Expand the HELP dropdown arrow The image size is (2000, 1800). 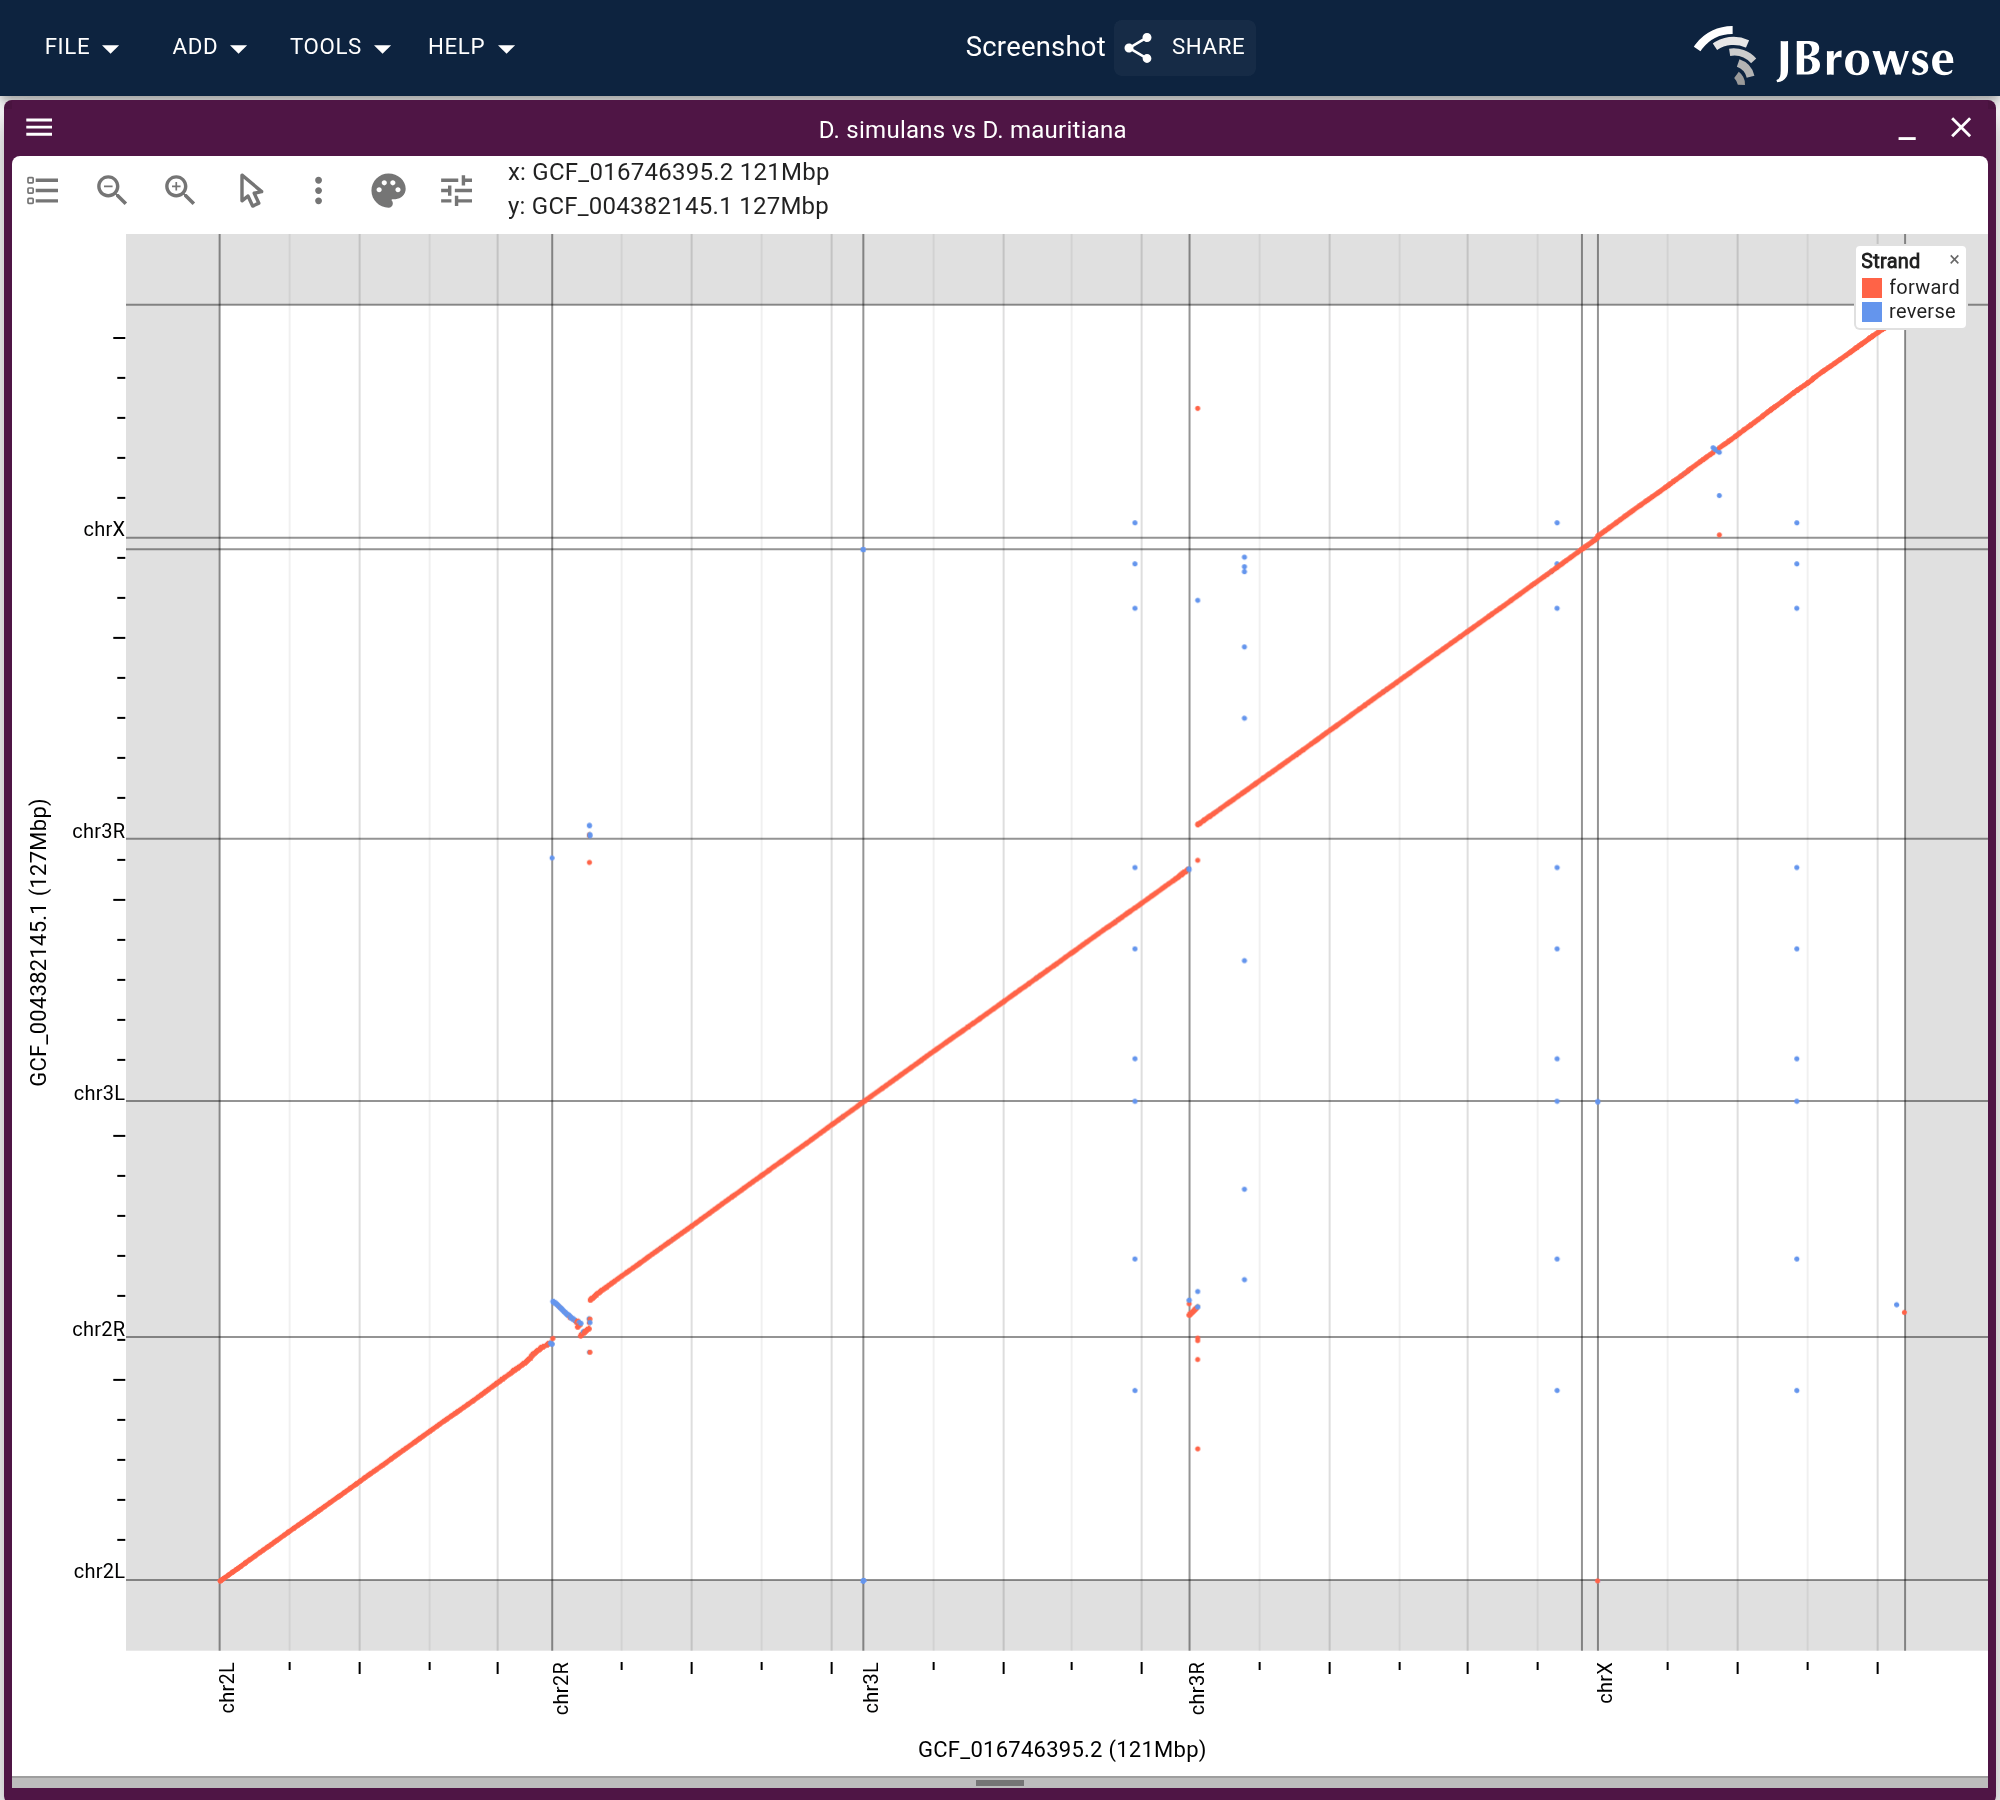pos(506,49)
